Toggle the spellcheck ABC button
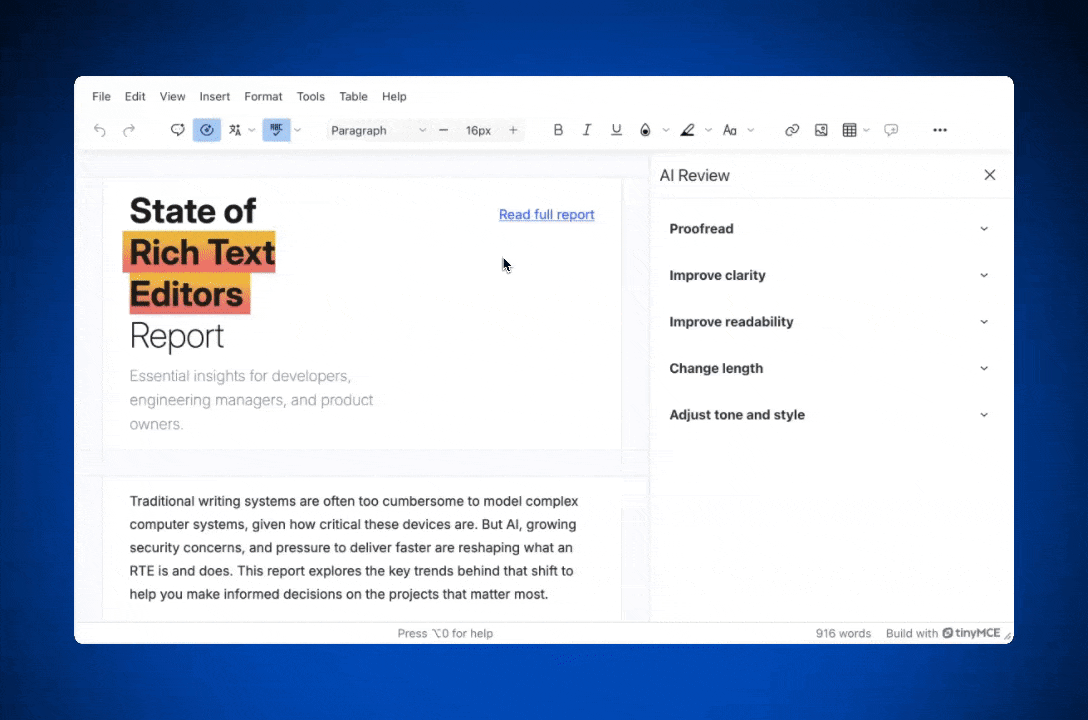Image resolution: width=1088 pixels, height=720 pixels. (276, 130)
